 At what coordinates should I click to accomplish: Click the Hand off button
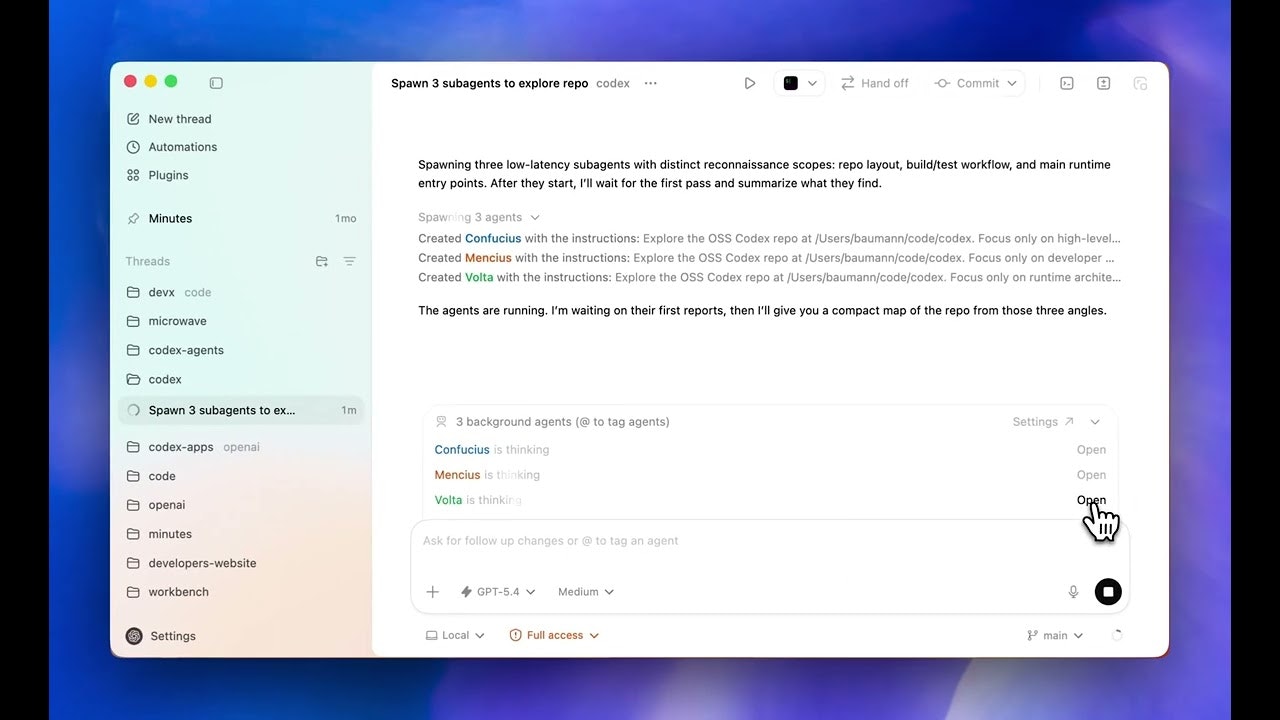tap(875, 83)
